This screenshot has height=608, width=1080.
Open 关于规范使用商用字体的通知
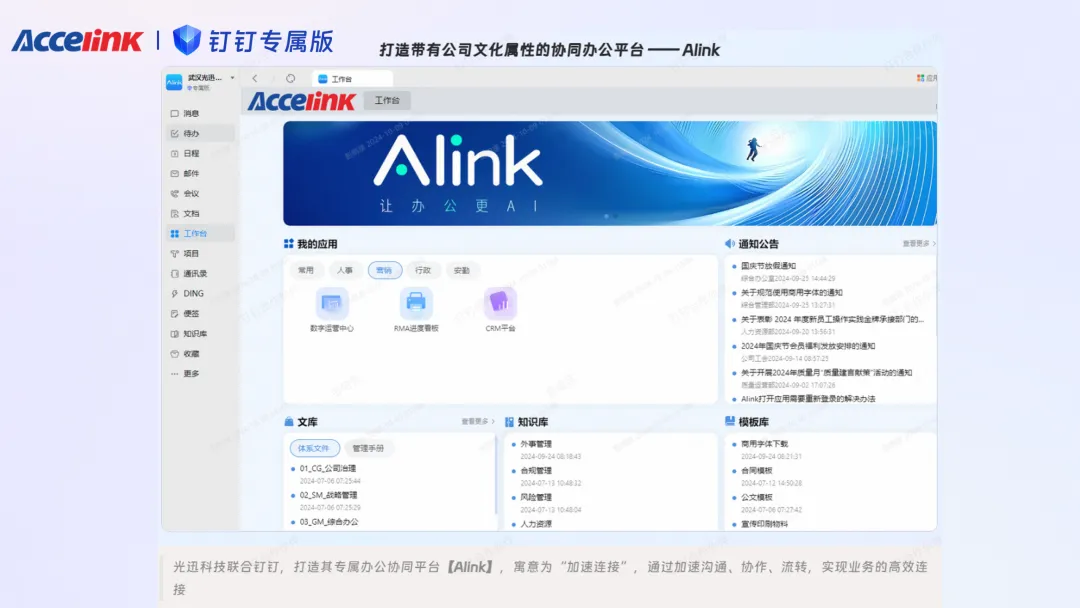click(x=791, y=293)
